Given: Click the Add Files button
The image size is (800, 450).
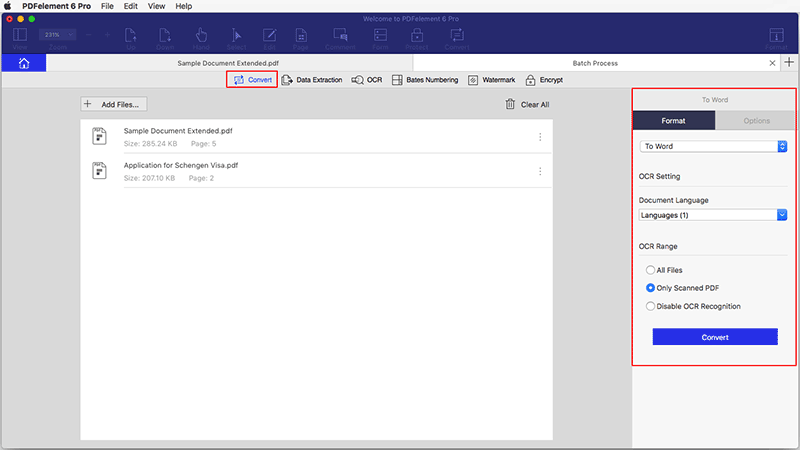Looking at the screenshot, I should tap(113, 104).
